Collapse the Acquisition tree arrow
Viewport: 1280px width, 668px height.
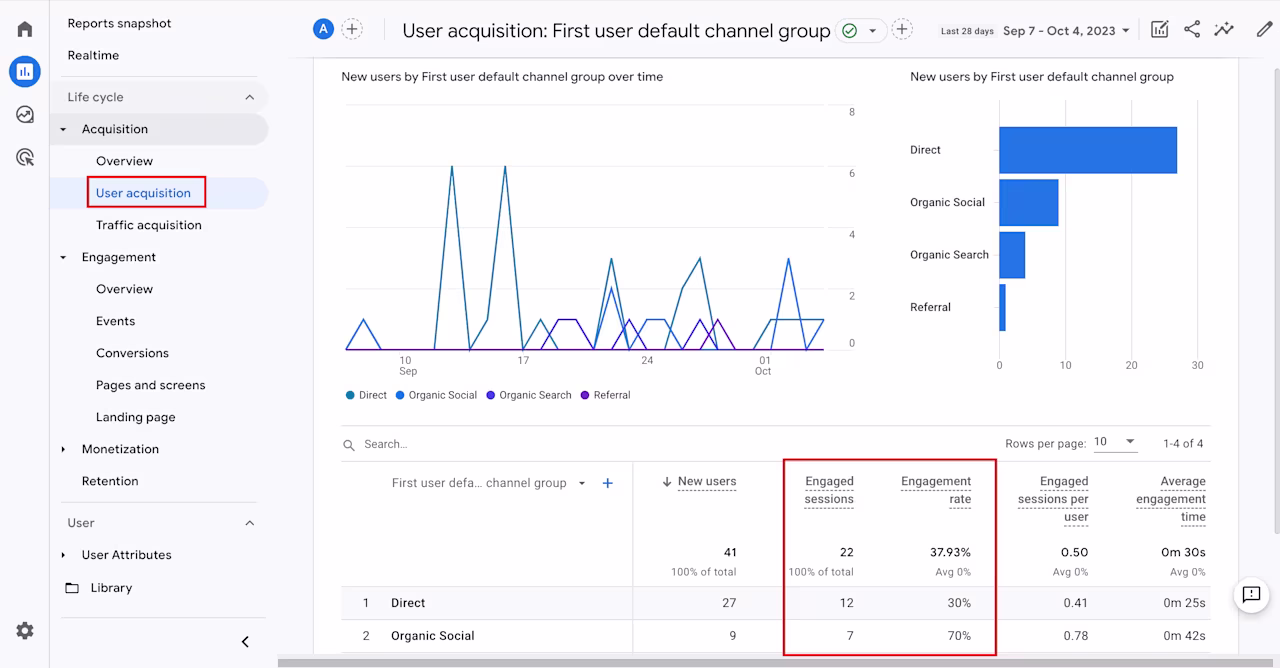(x=64, y=129)
